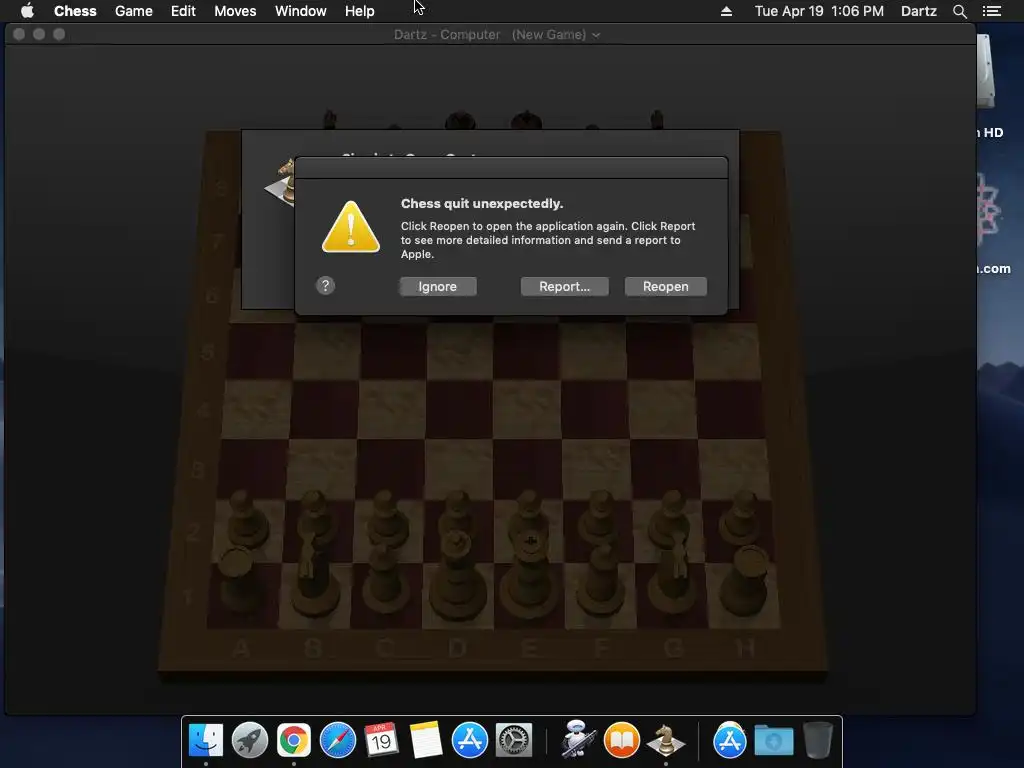Viewport: 1024px width, 768px height.
Task: Open App Store icon right of Dock divider
Action: point(729,740)
